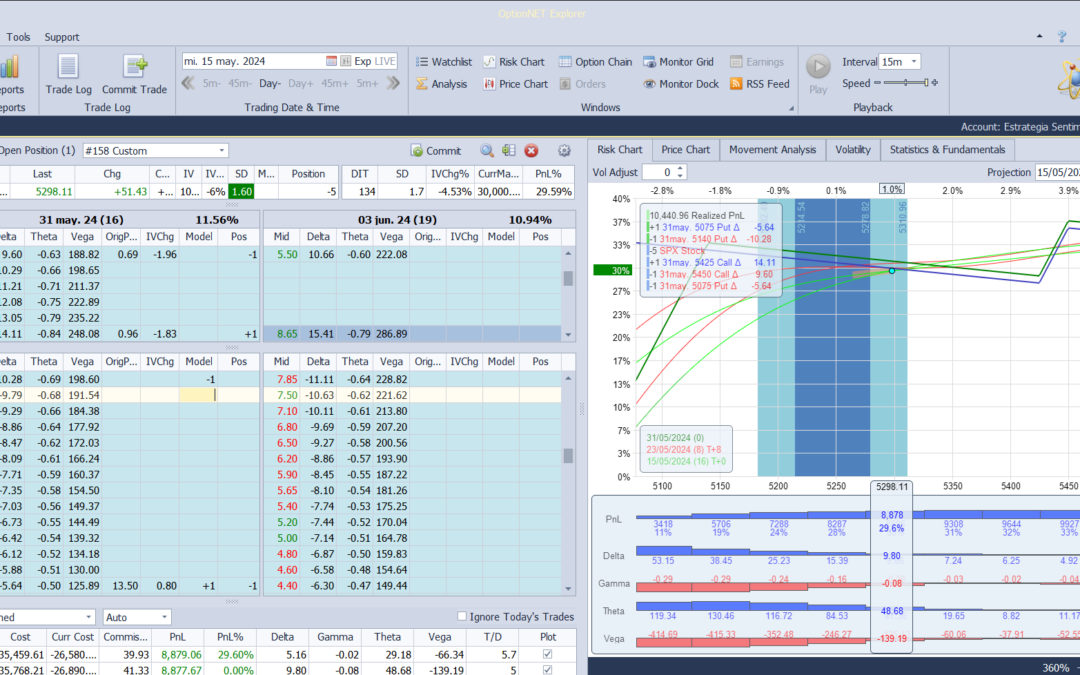The image size is (1080, 675).
Task: Uncheck the Plot checkbox in first row
Action: point(545,655)
